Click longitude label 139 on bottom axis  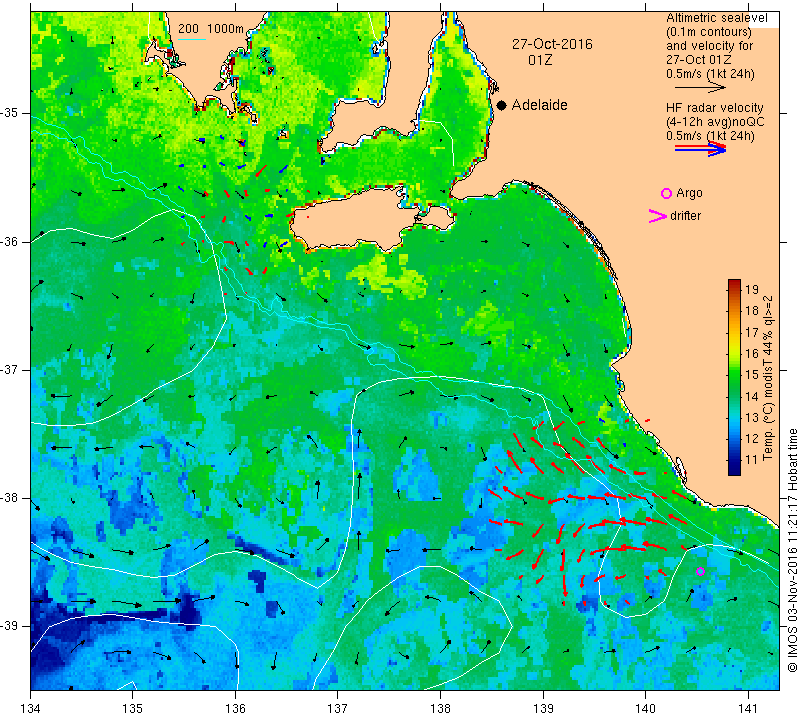543,709
